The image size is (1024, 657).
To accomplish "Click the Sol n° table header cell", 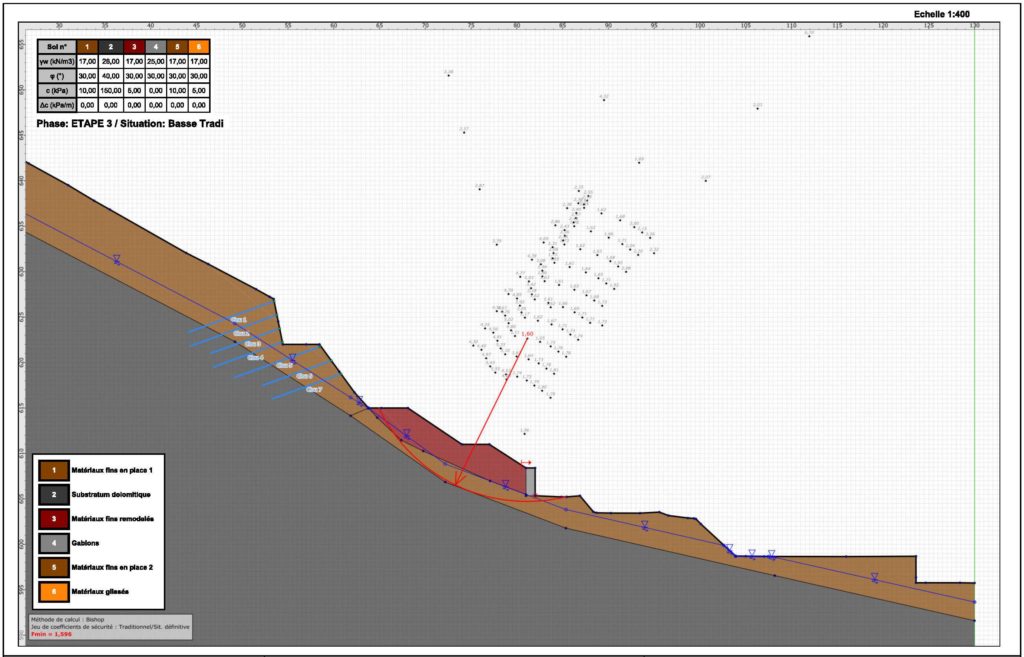I will [x=56, y=47].
